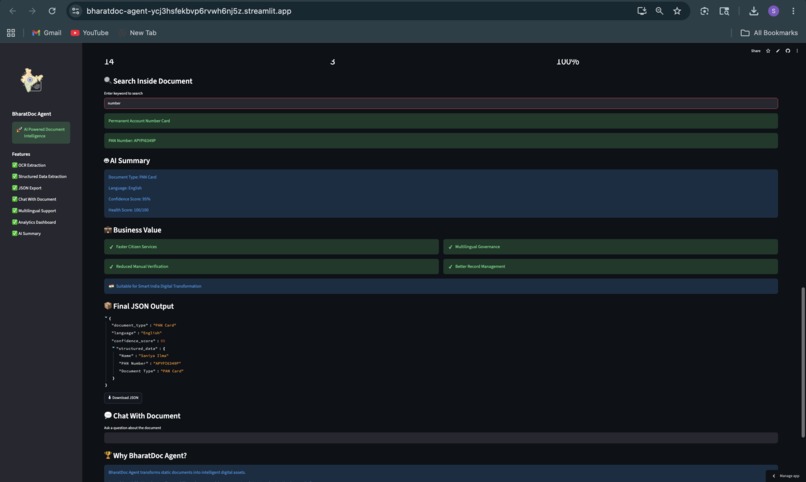
Task: Open Google Lens screenshot search icon
Action: pyautogui.click(x=704, y=11)
